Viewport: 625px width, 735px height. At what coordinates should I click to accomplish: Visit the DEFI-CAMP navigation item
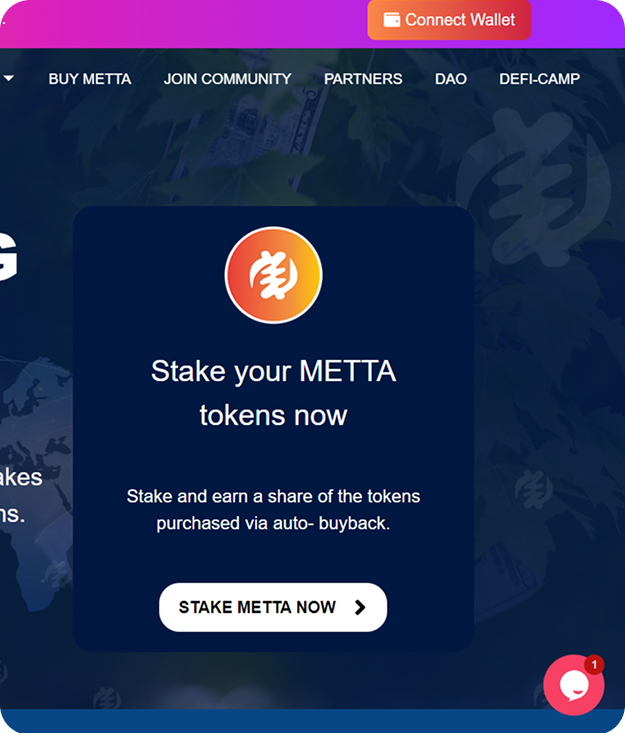[x=539, y=79]
